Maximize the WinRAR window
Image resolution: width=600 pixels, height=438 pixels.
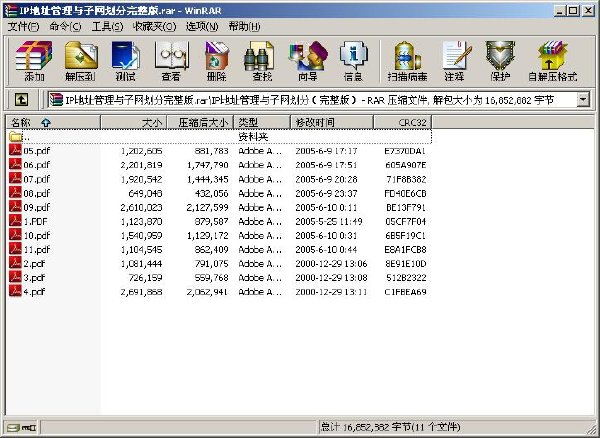(573, 11)
